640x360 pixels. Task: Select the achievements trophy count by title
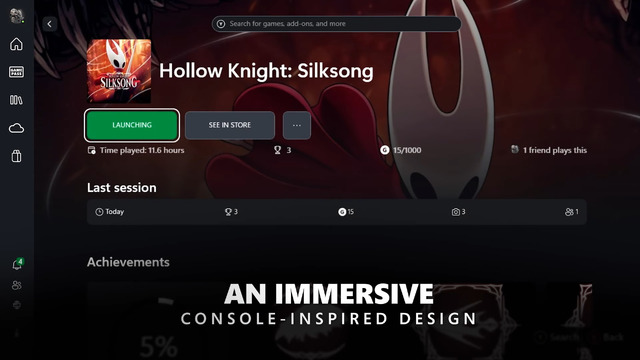pyautogui.click(x=282, y=150)
